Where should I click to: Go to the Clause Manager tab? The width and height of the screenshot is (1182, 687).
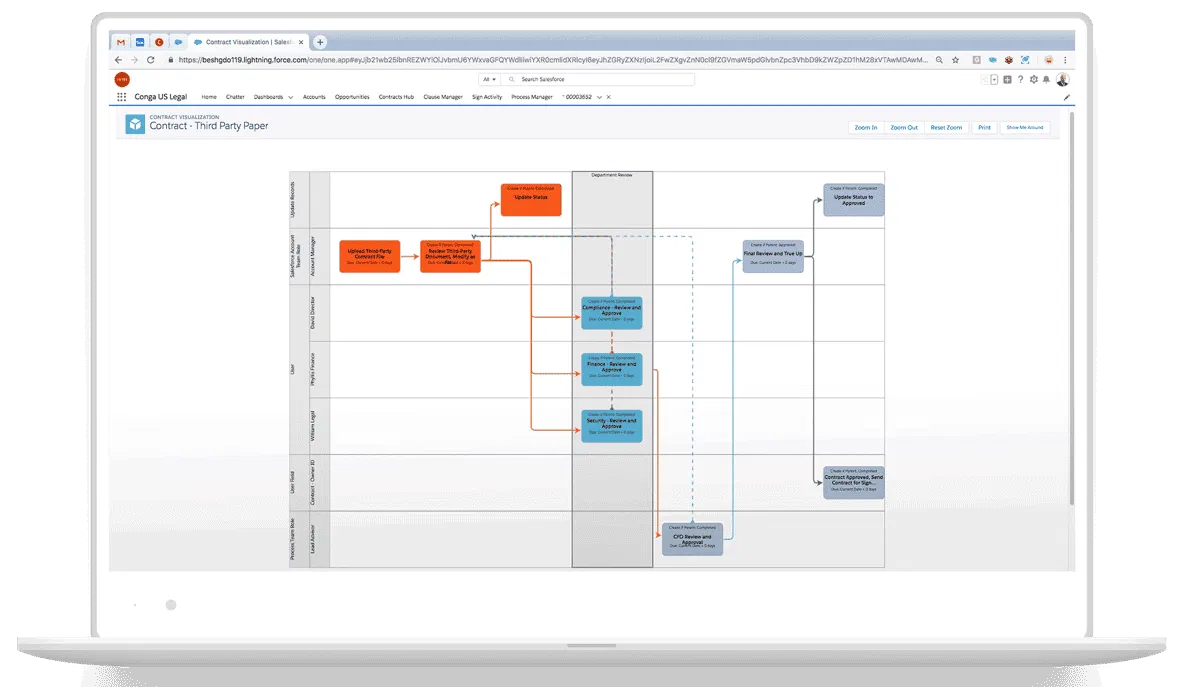click(443, 97)
